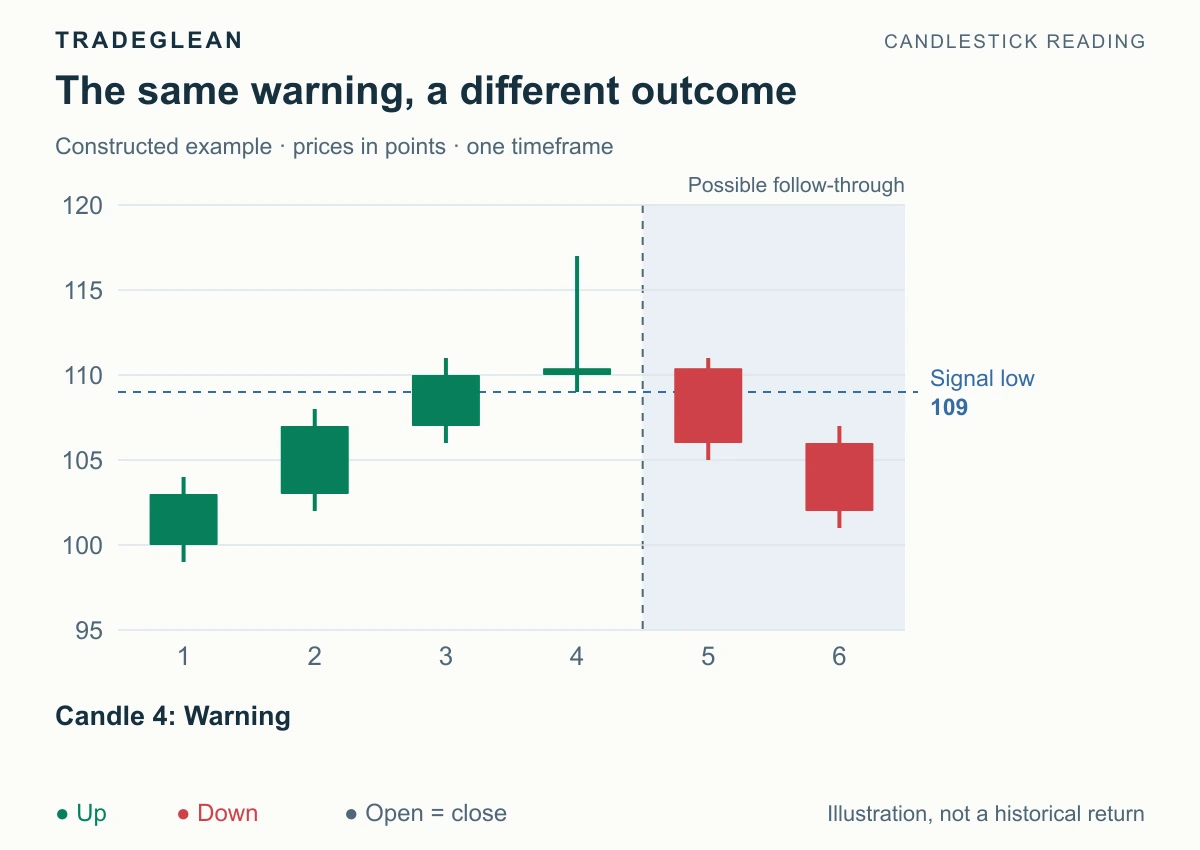Click the green Up legend dot
Viewport: 1200px width, 850px height.
63,814
